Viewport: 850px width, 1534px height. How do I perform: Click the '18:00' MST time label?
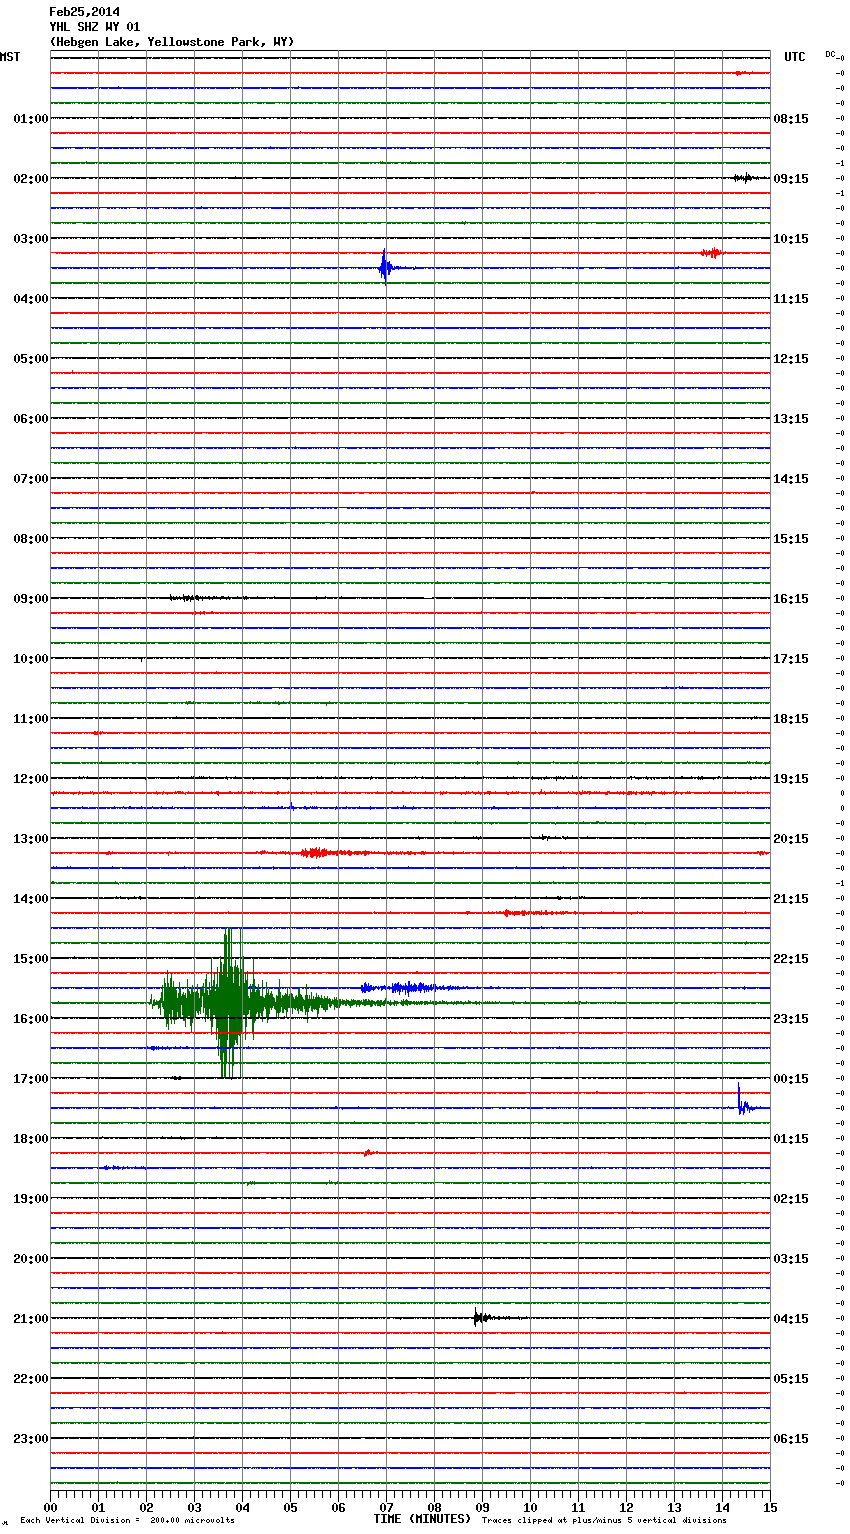coord(30,1139)
